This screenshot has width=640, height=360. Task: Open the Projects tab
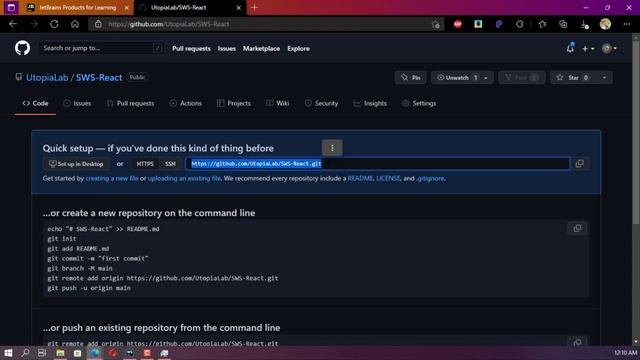click(x=234, y=103)
